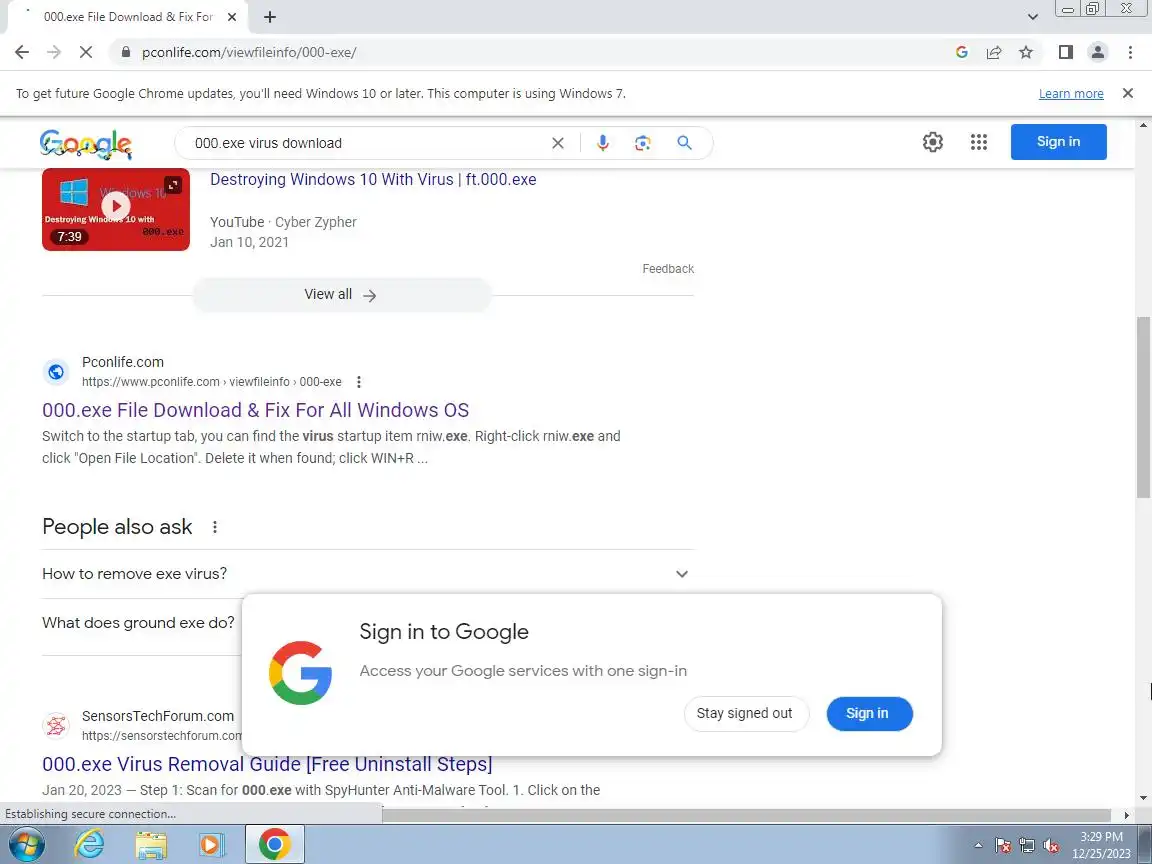Go back to the previous page

pyautogui.click(x=22, y=52)
